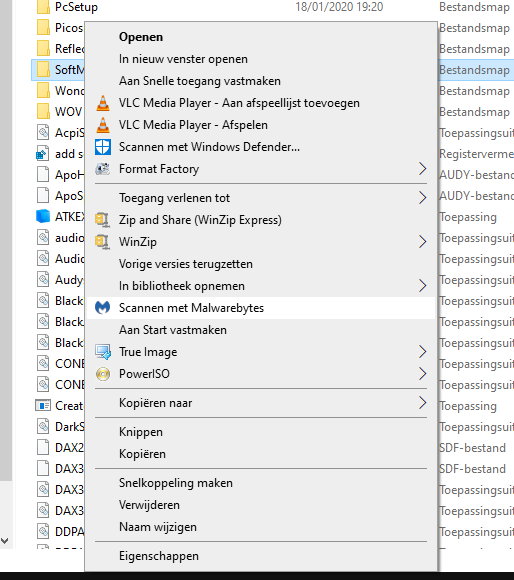Click 'AUDY-bestand' type in the ApoH row
This screenshot has height=580, width=514.
click(476, 175)
